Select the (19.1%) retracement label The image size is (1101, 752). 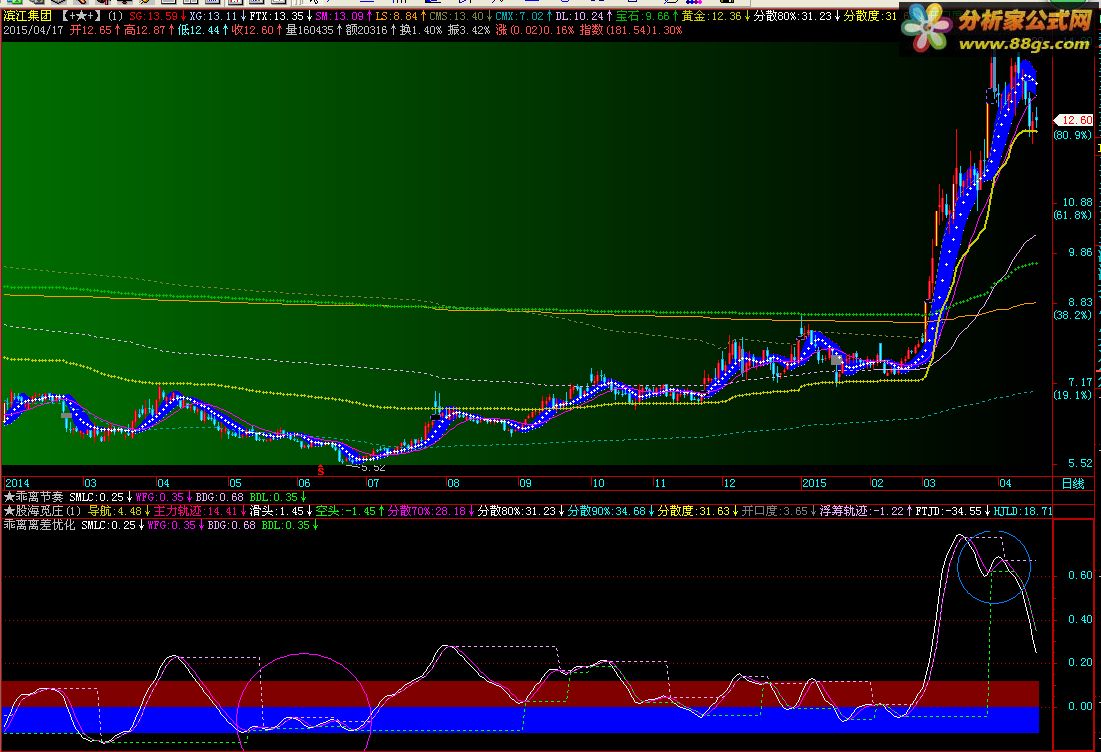tap(1073, 395)
